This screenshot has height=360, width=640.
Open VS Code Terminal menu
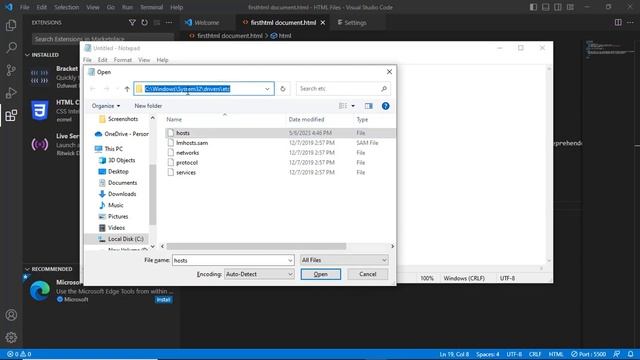pos(151,7)
